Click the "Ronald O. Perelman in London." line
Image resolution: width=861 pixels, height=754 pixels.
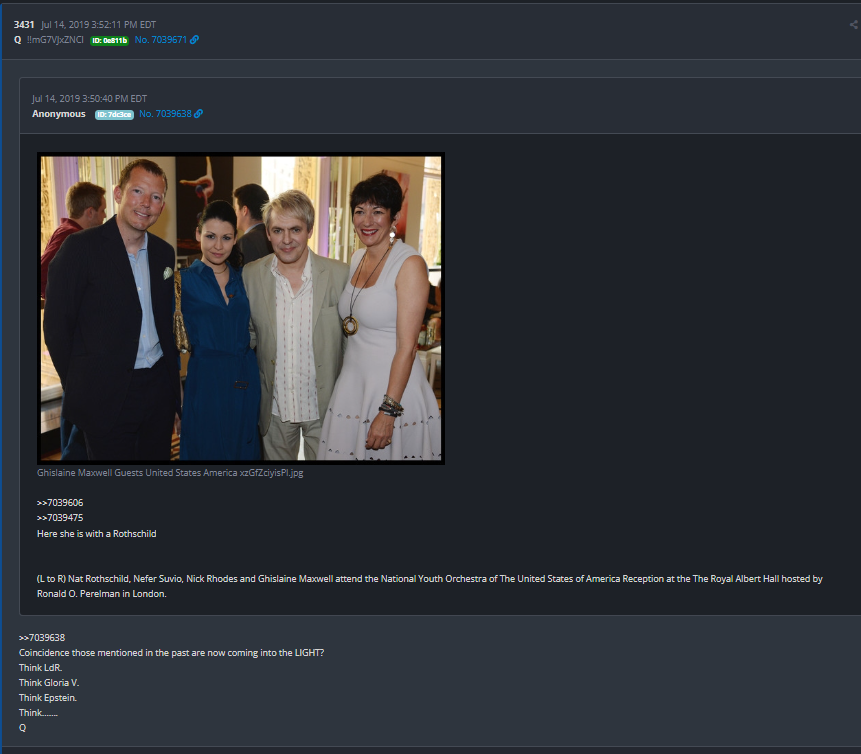pos(102,594)
